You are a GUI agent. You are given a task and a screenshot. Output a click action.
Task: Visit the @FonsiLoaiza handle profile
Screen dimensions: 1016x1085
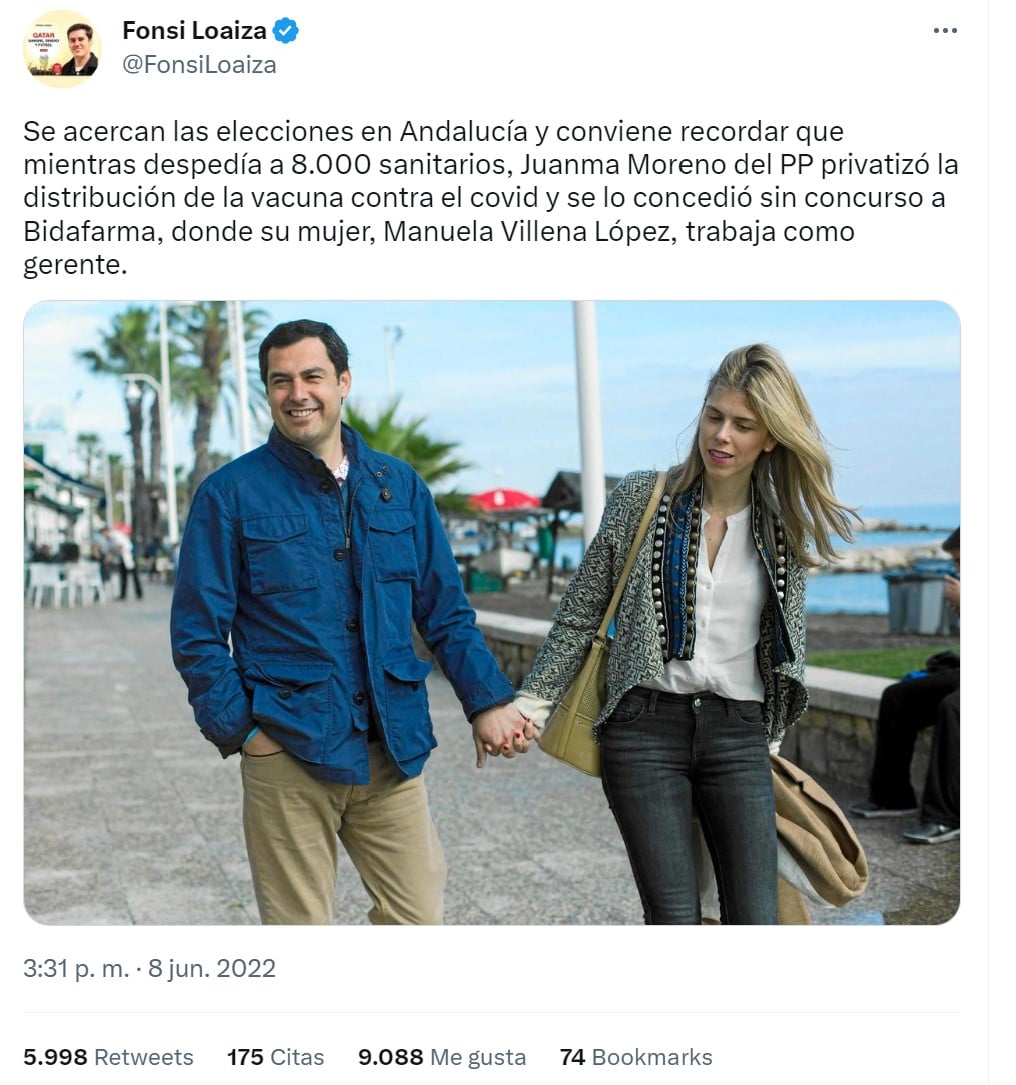[x=199, y=64]
